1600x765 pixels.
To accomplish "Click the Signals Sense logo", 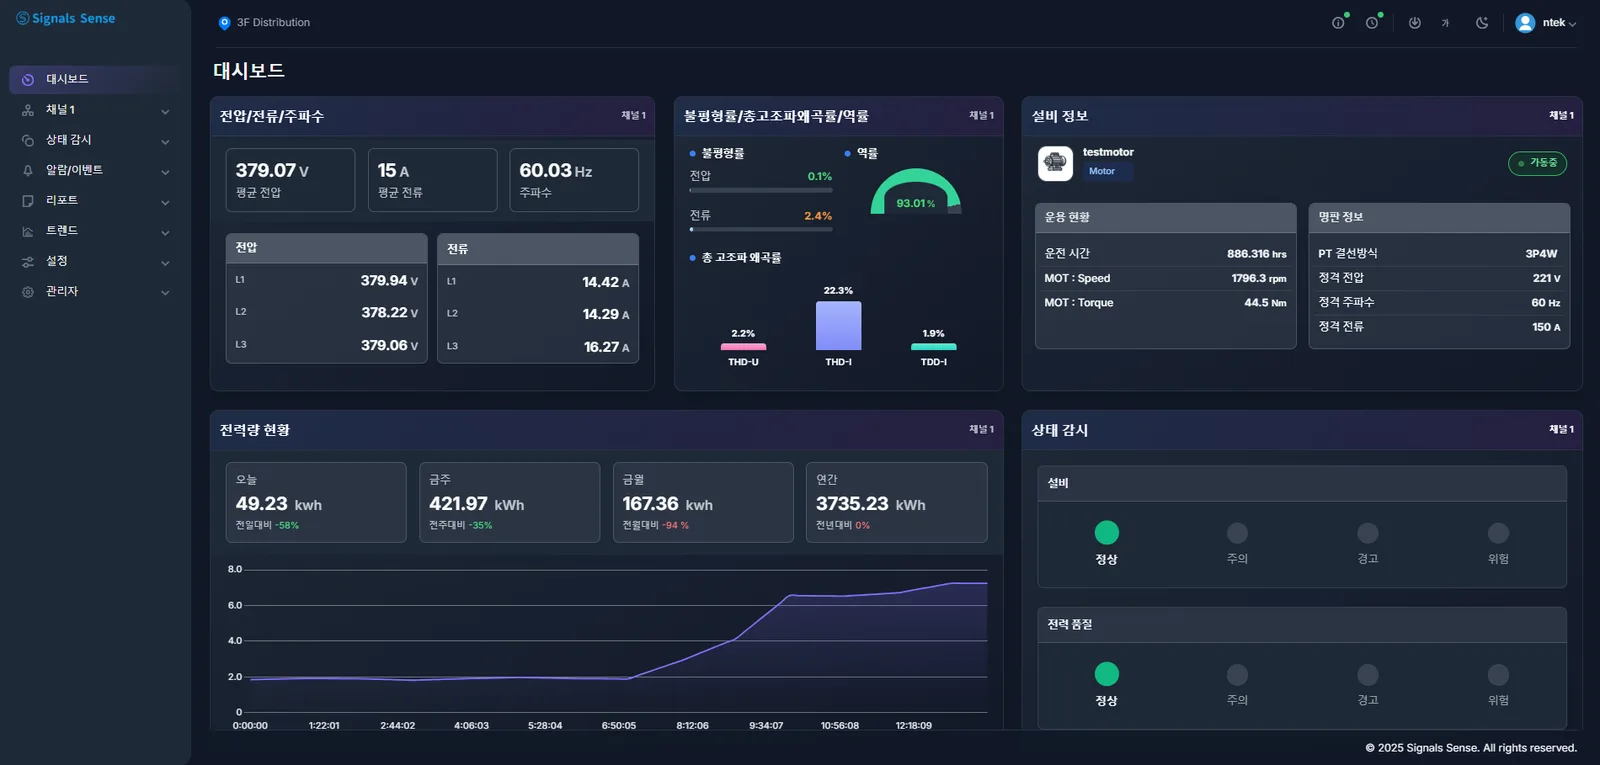I will point(66,18).
